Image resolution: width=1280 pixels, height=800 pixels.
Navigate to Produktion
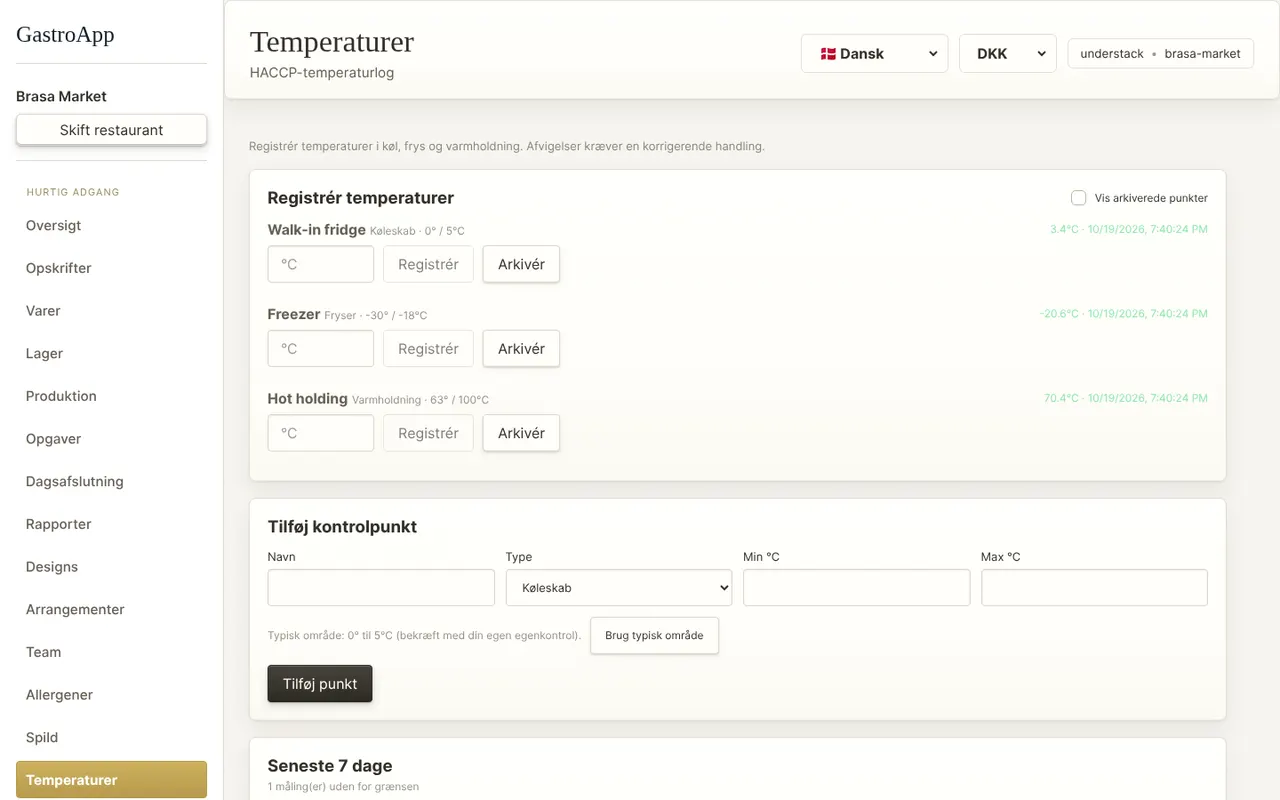(111, 396)
